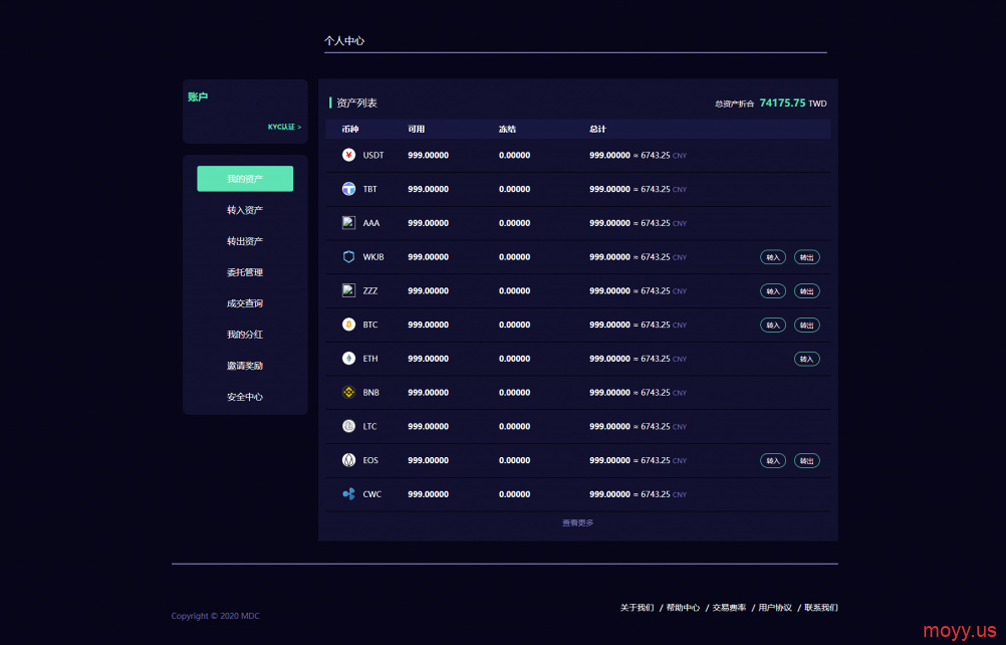1006x645 pixels.
Task: Click the WKJB hexagon coin icon
Action: [x=348, y=257]
